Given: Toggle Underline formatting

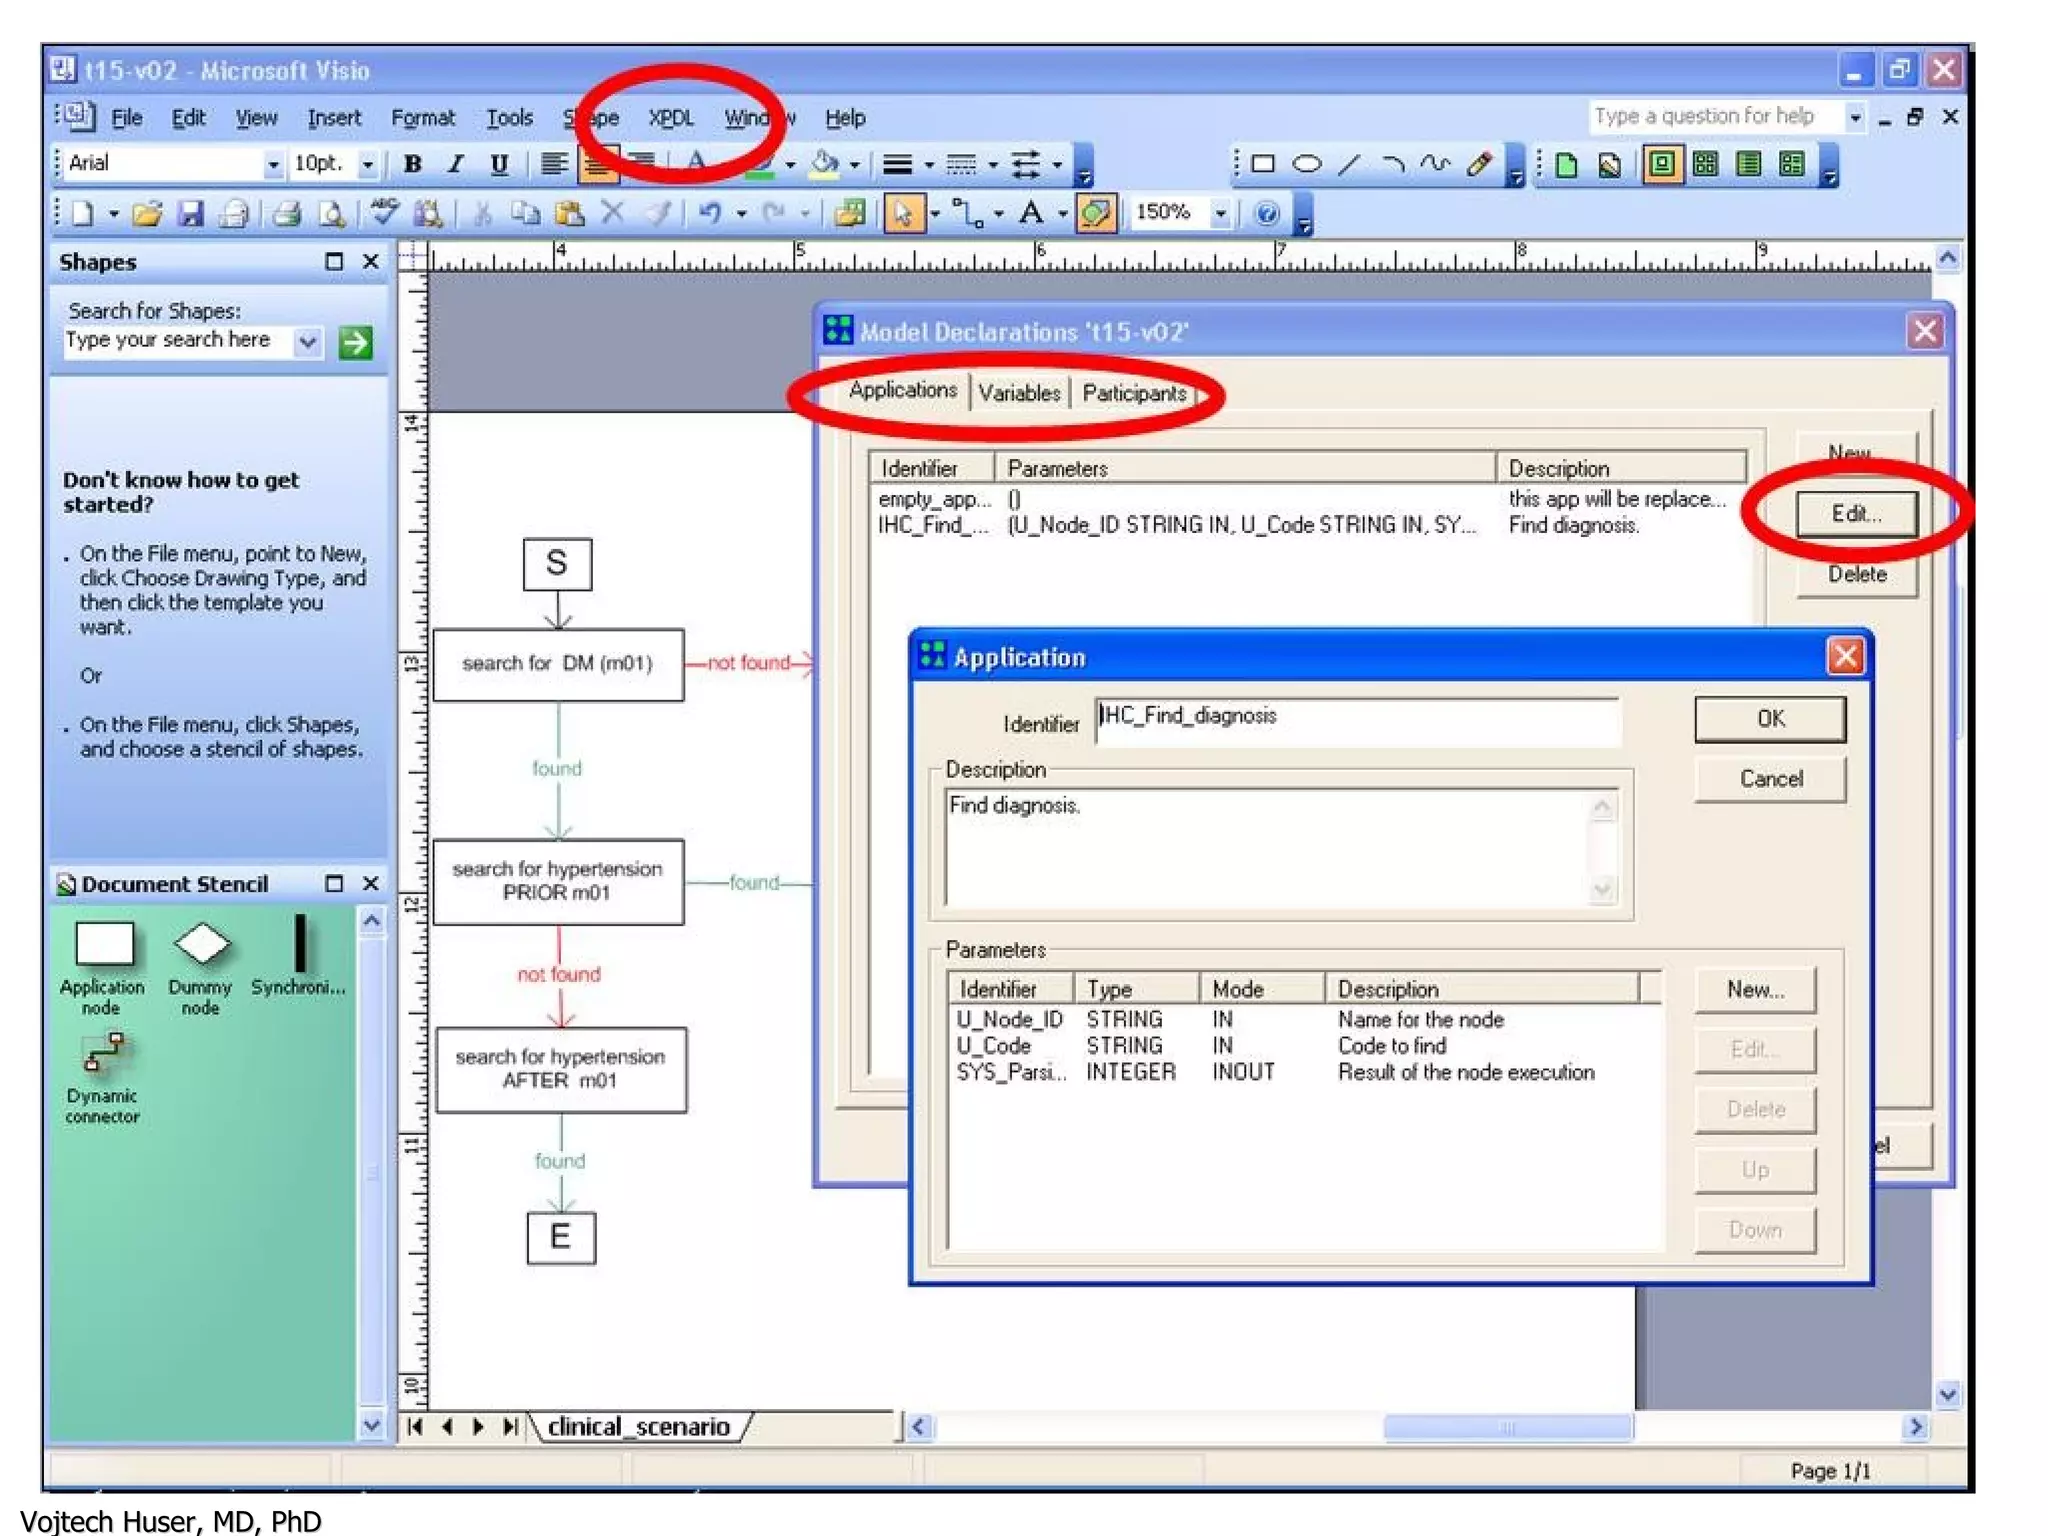Looking at the screenshot, I should click(x=499, y=164).
